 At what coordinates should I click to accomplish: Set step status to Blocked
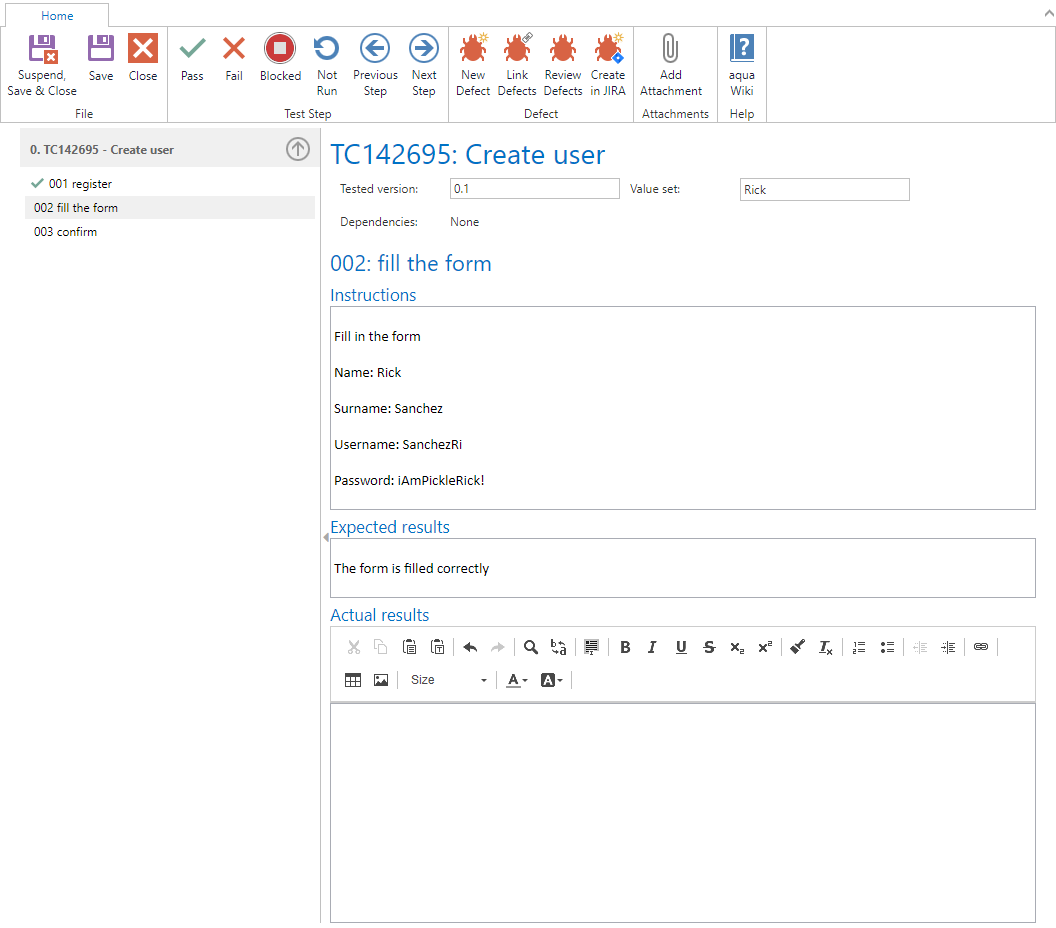click(280, 58)
